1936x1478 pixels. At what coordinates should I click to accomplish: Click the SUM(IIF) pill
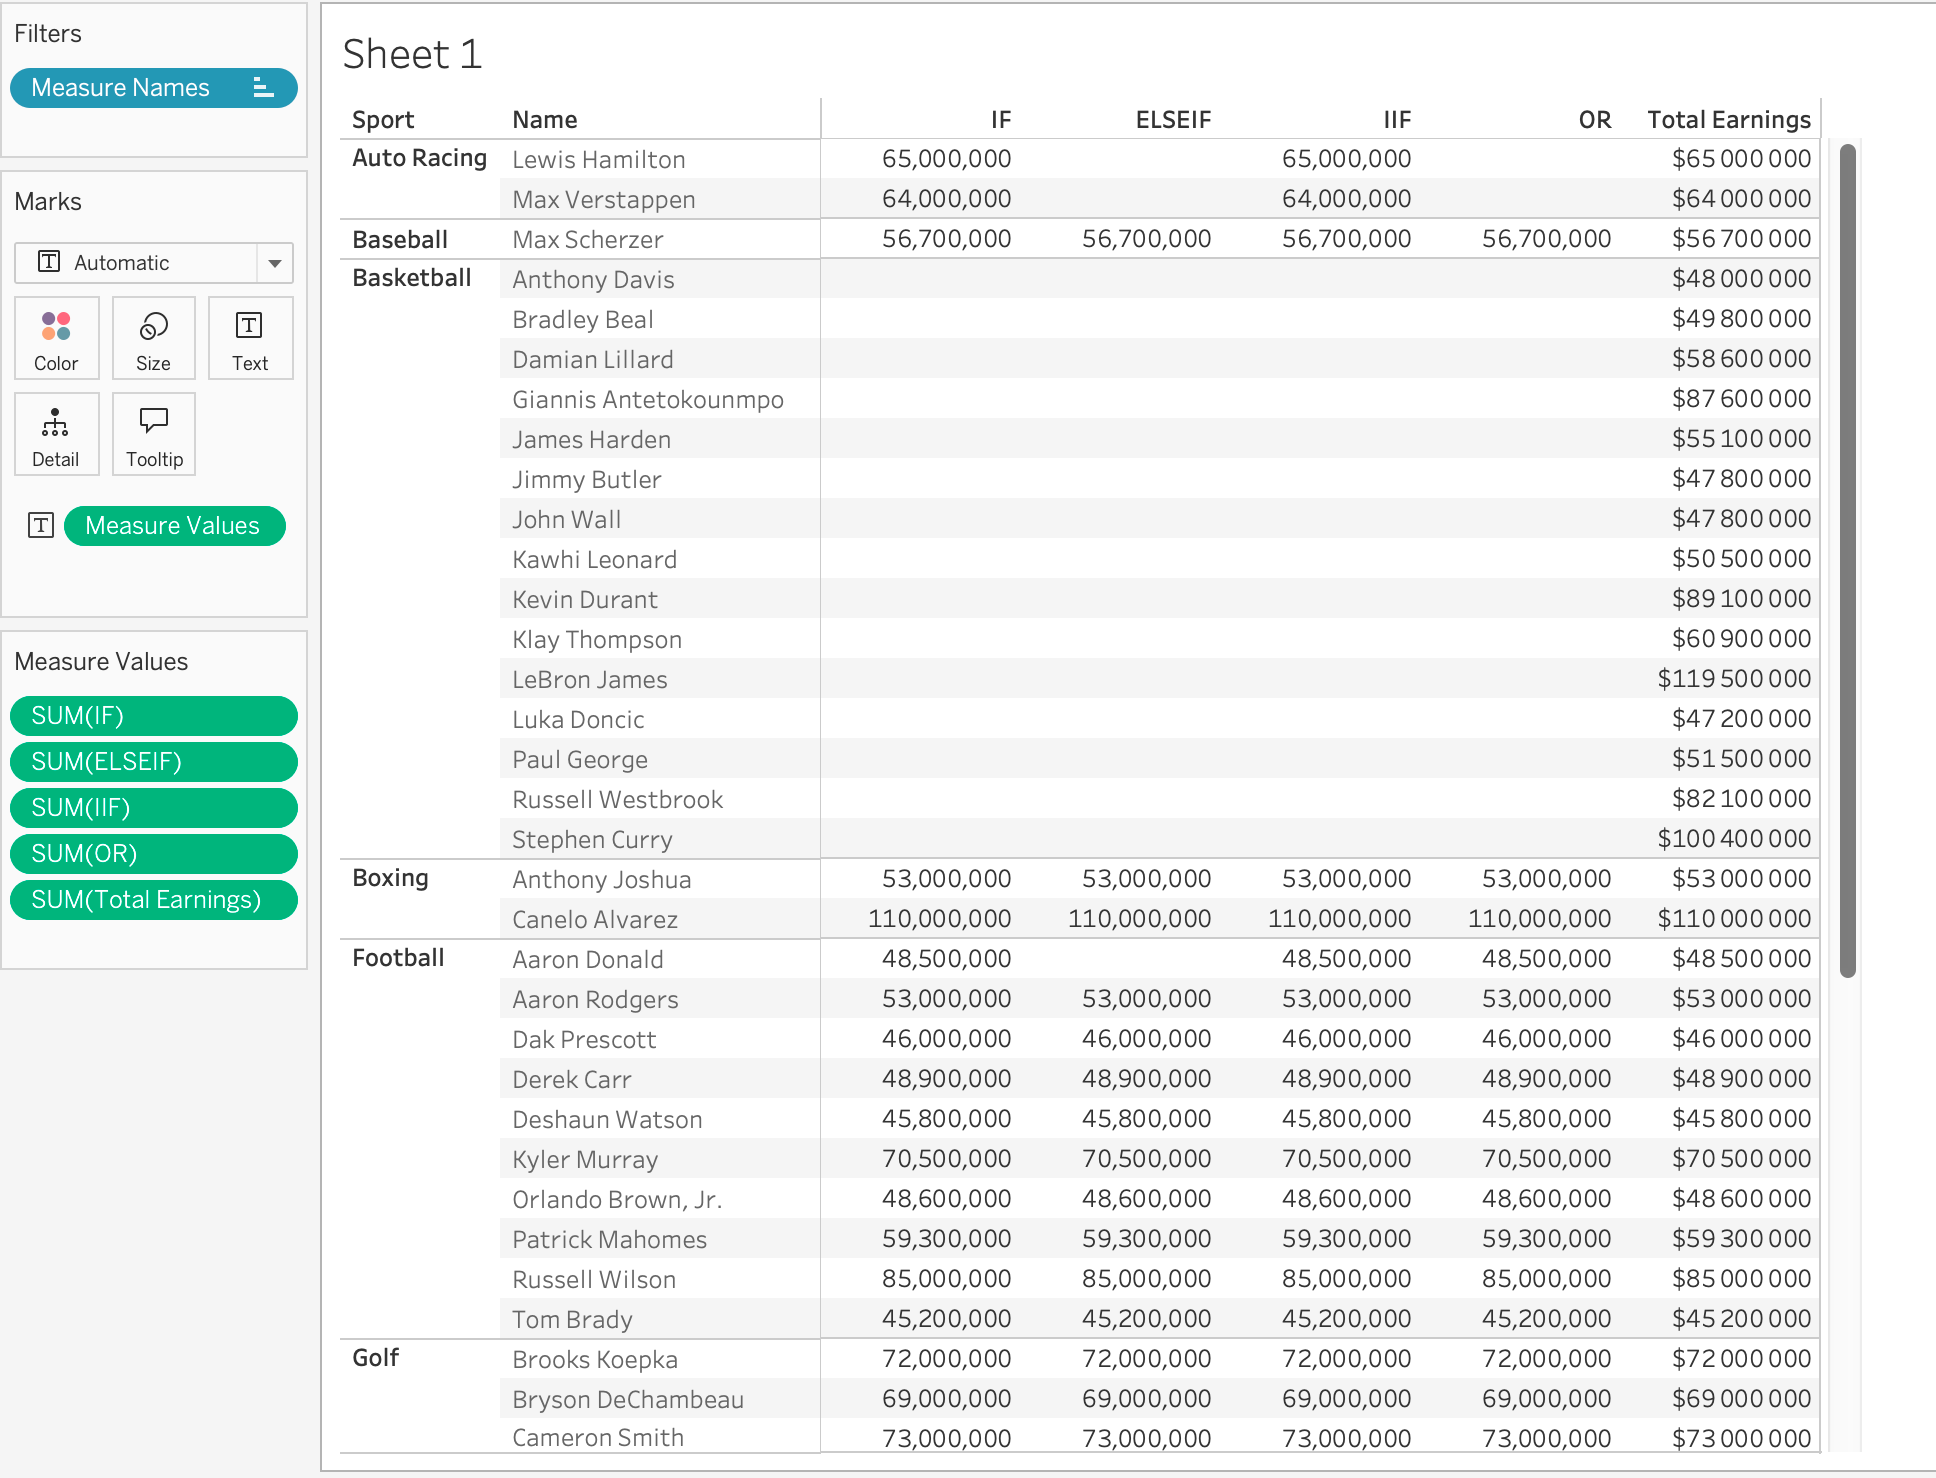153,808
